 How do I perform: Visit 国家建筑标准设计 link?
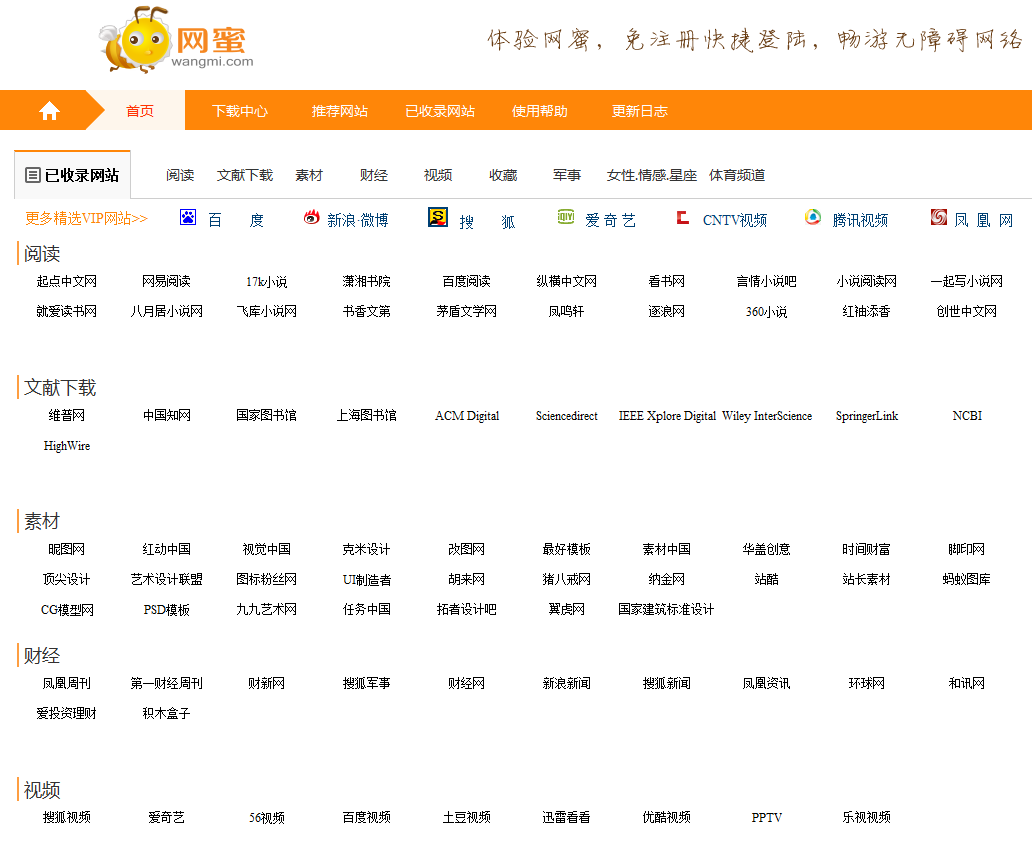coord(666,610)
